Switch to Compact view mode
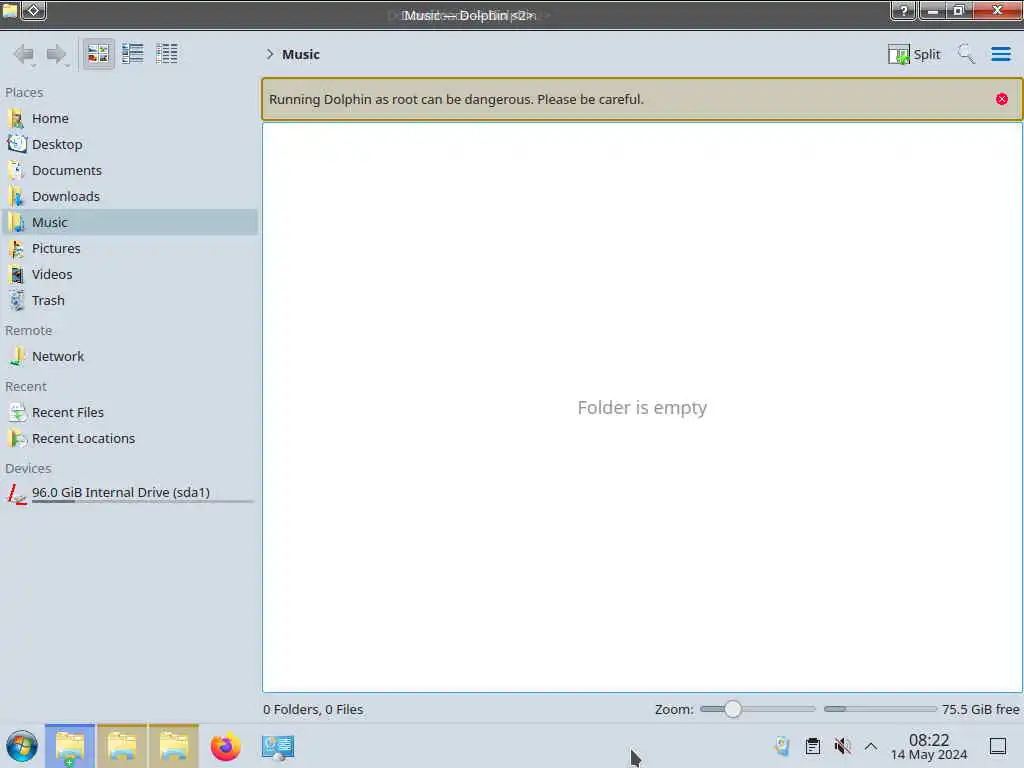 click(x=133, y=54)
